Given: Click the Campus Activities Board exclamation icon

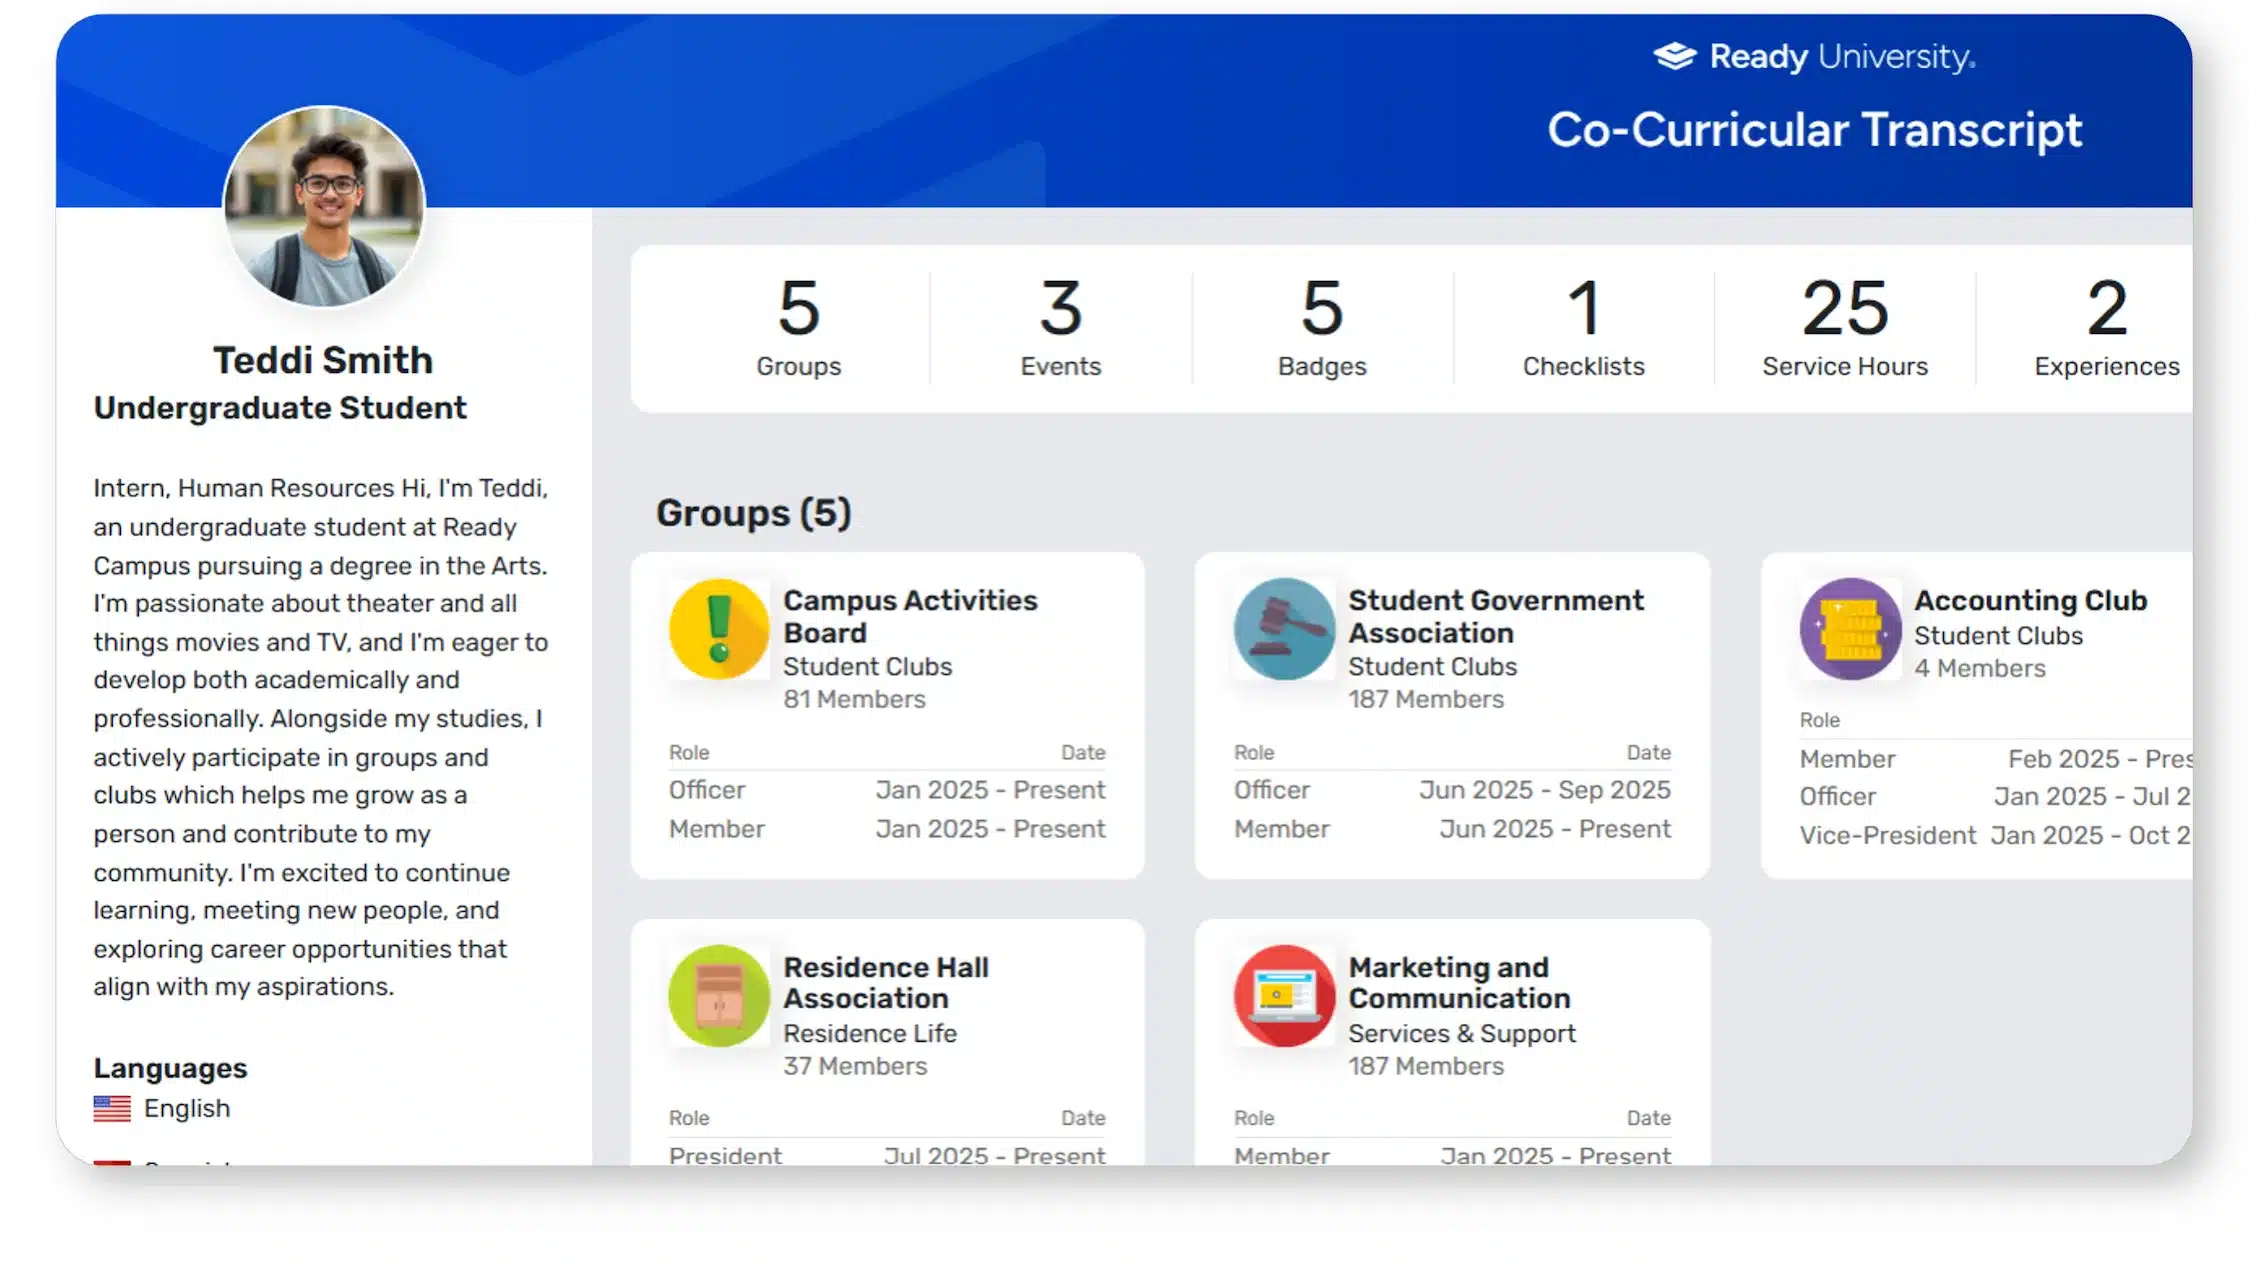Looking at the screenshot, I should [719, 629].
